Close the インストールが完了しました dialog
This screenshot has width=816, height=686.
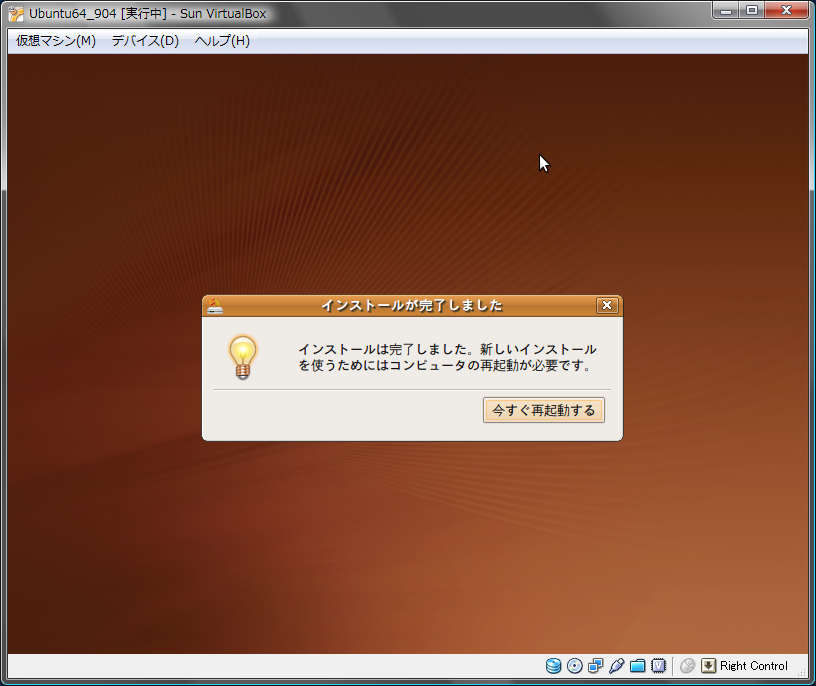[x=607, y=306]
